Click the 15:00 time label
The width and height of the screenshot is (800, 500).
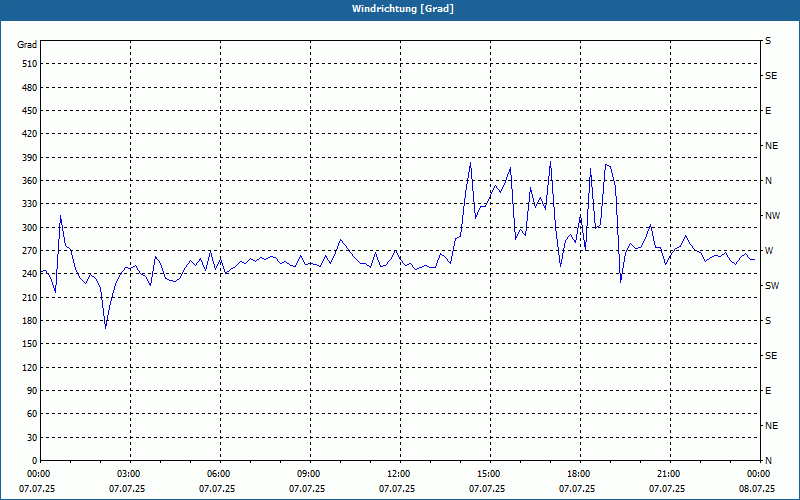tap(489, 474)
